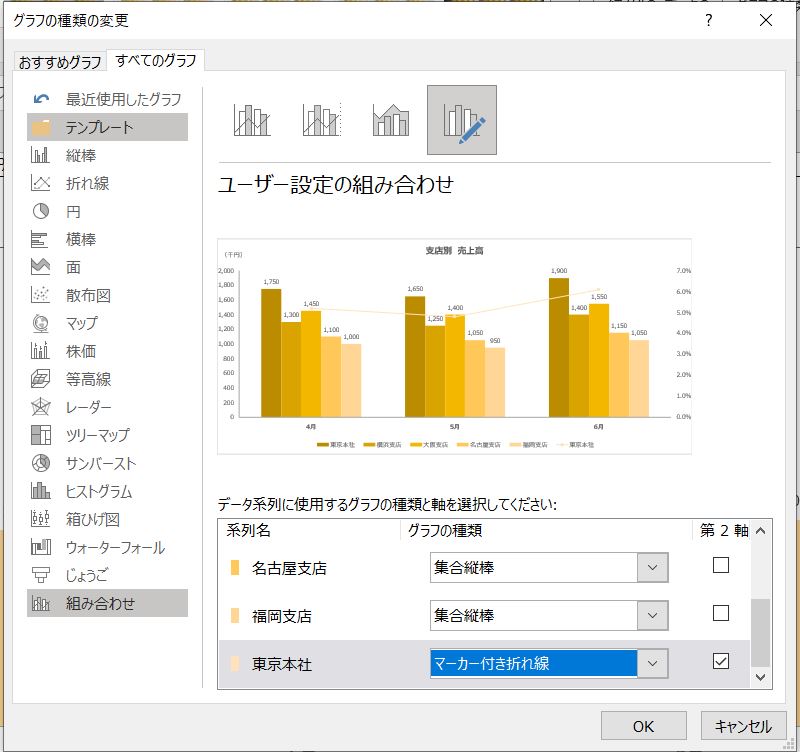Choose clustered column with line subtype icon

[x=252, y=120]
